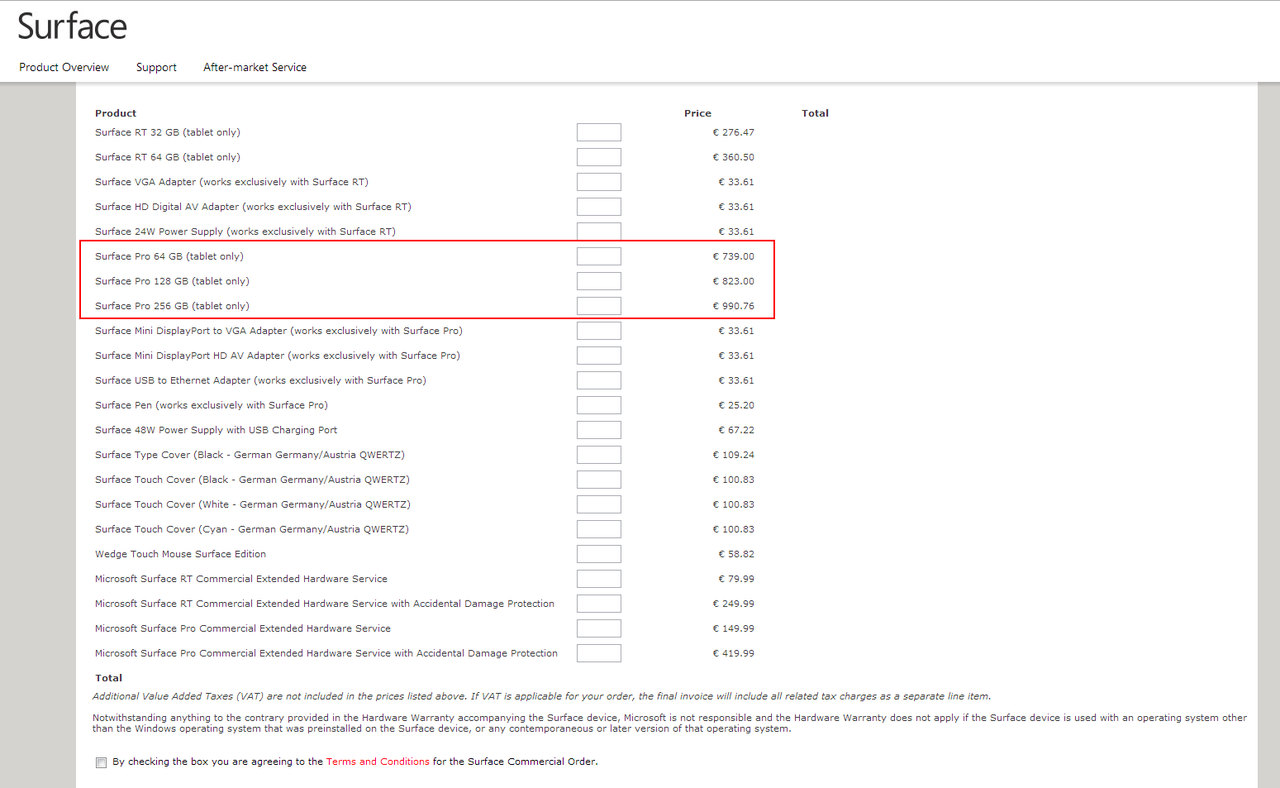Click quantity field for Mini DisplayPort to VGA Adapter

coord(599,331)
